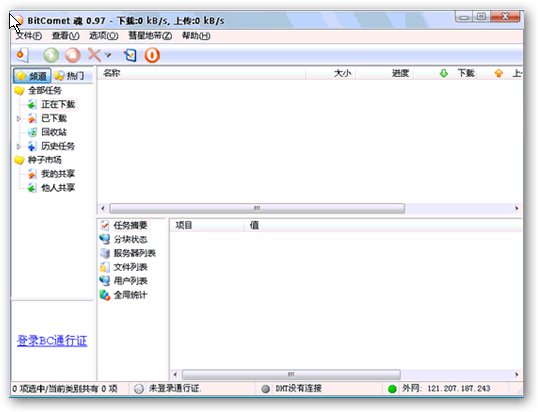Switch to the 热门 tab

point(70,76)
